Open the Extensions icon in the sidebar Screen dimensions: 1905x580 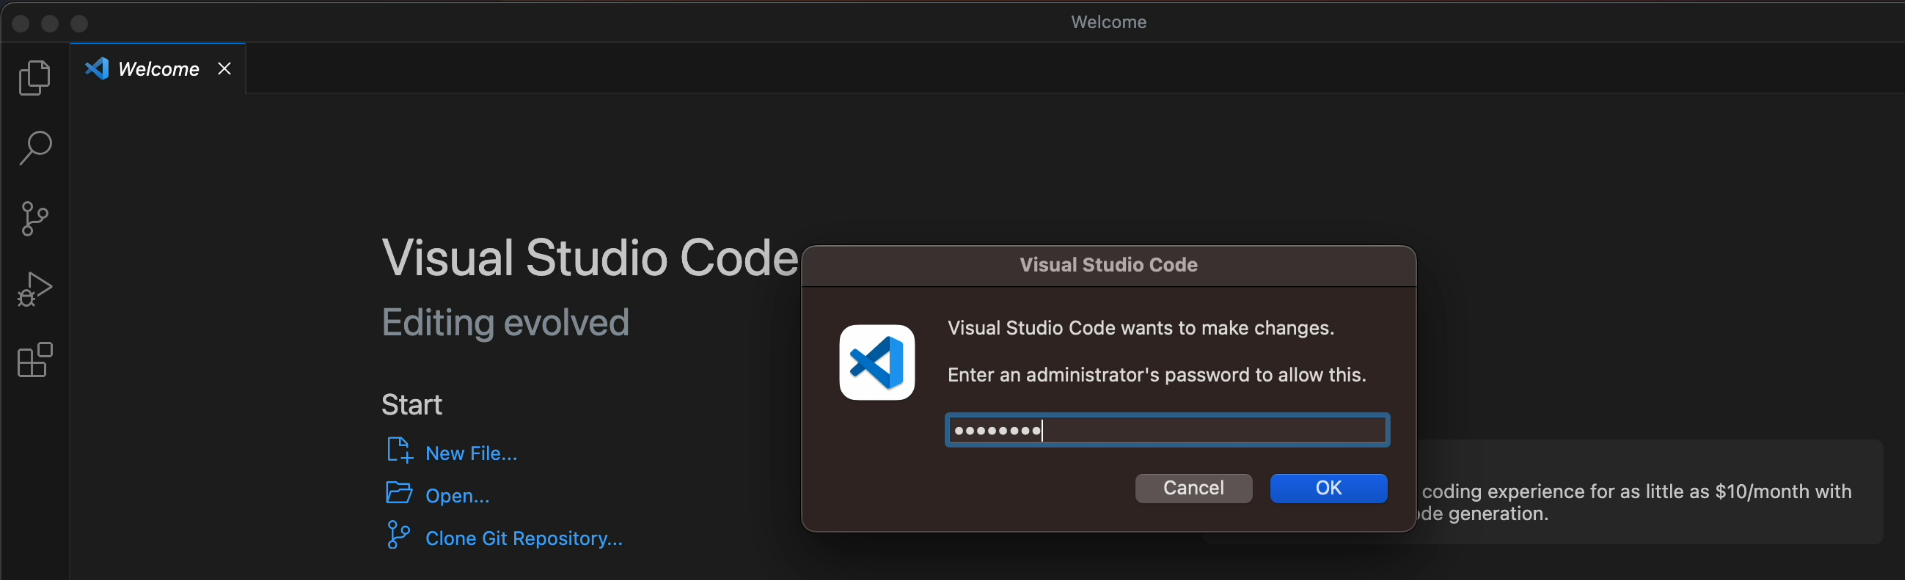[x=35, y=359]
